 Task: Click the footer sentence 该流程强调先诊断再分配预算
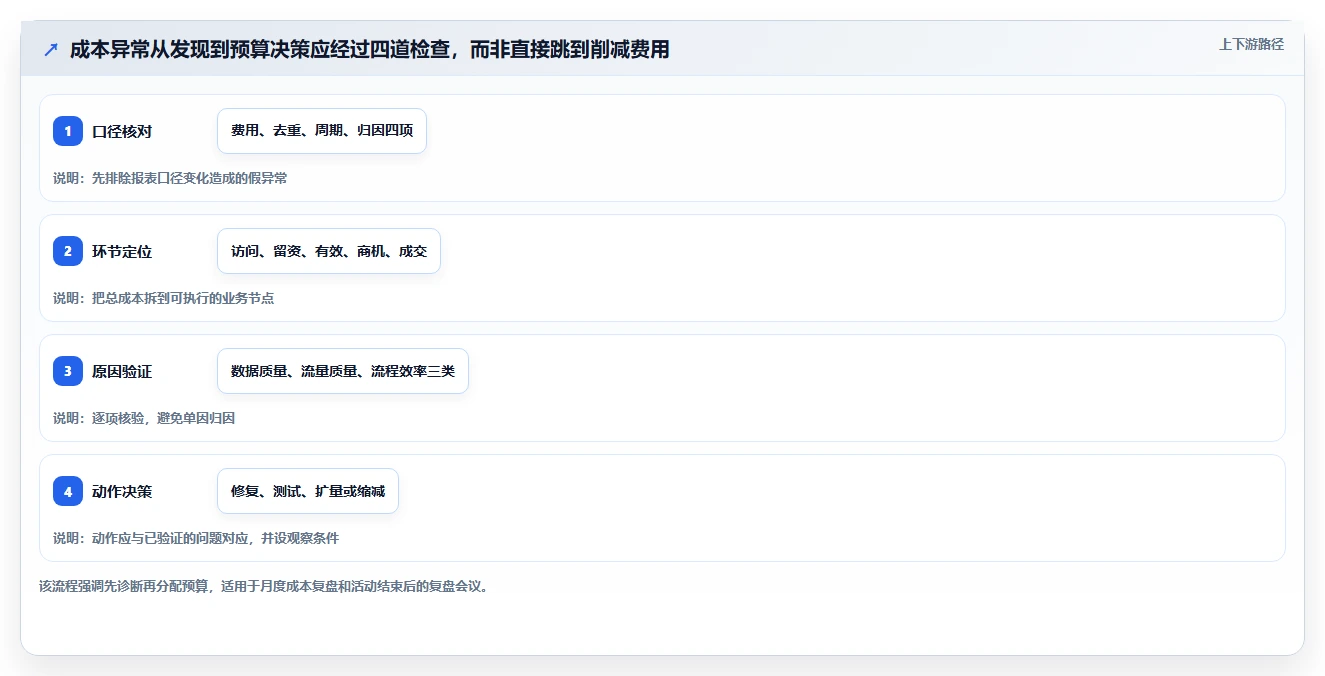(125, 586)
